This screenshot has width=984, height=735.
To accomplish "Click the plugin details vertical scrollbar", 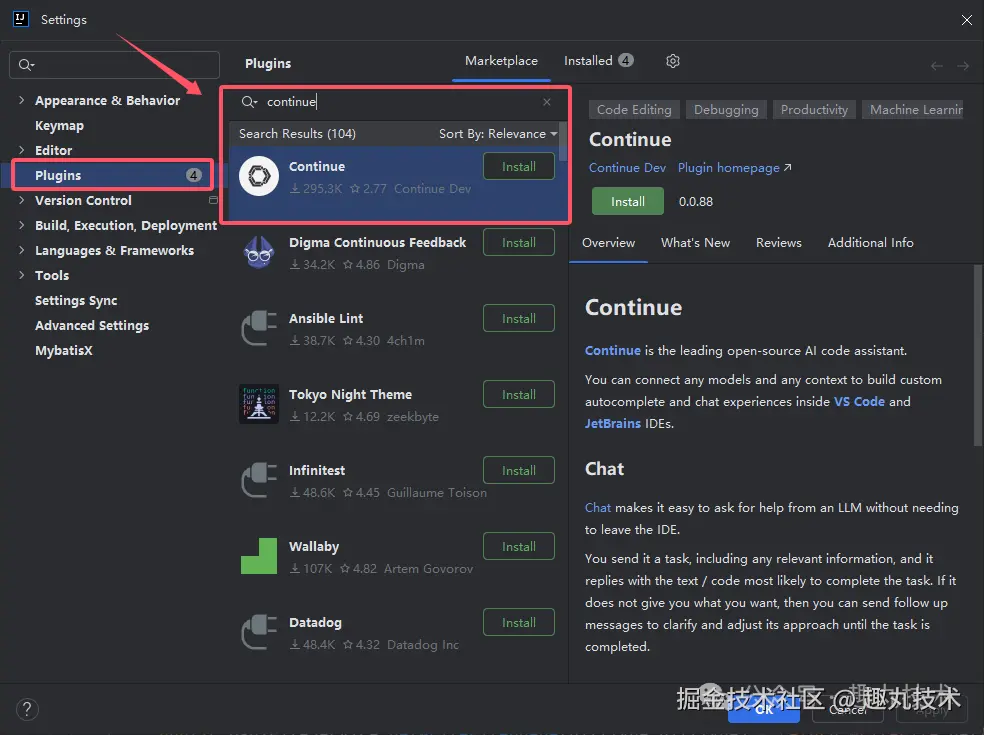I will (977, 355).
